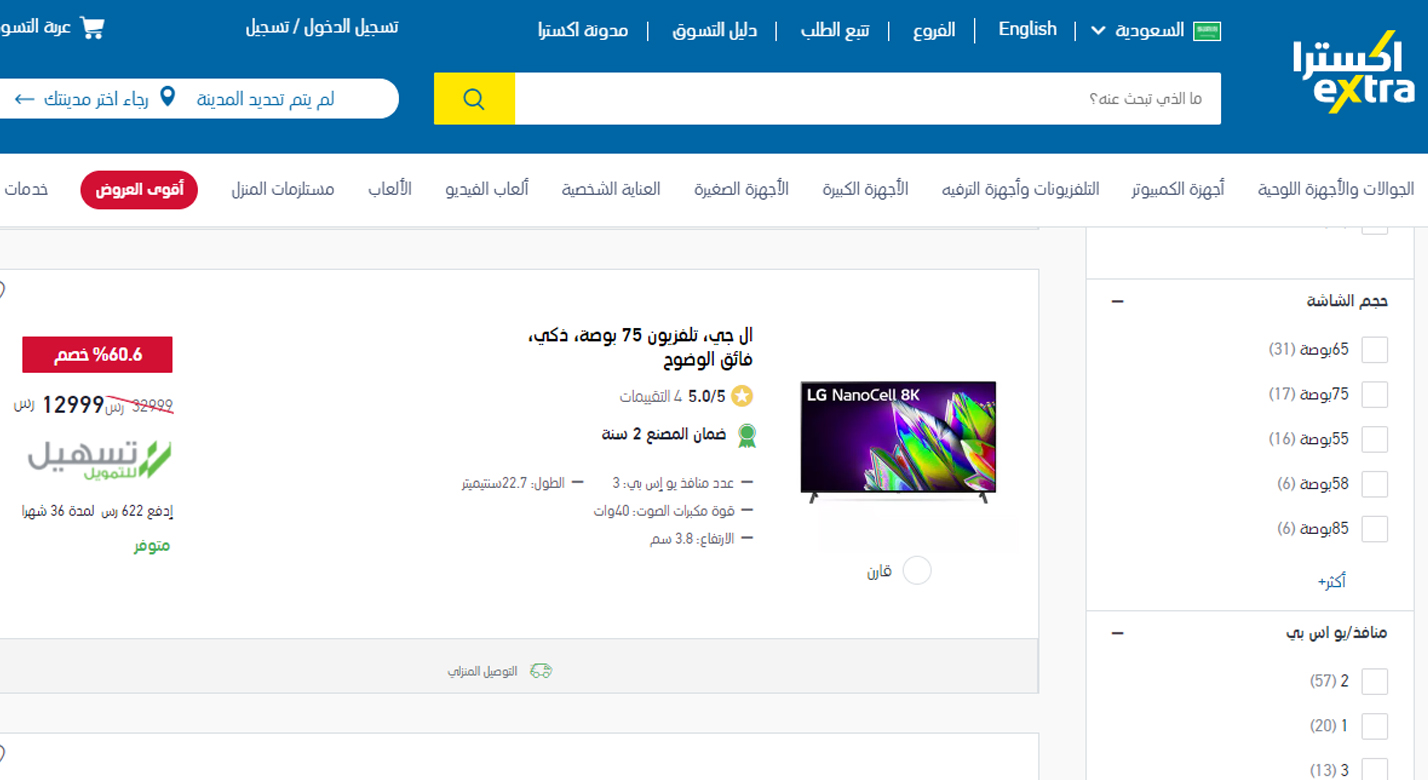Click the متوفر availability status
This screenshot has width=1428, height=780.
(x=153, y=546)
